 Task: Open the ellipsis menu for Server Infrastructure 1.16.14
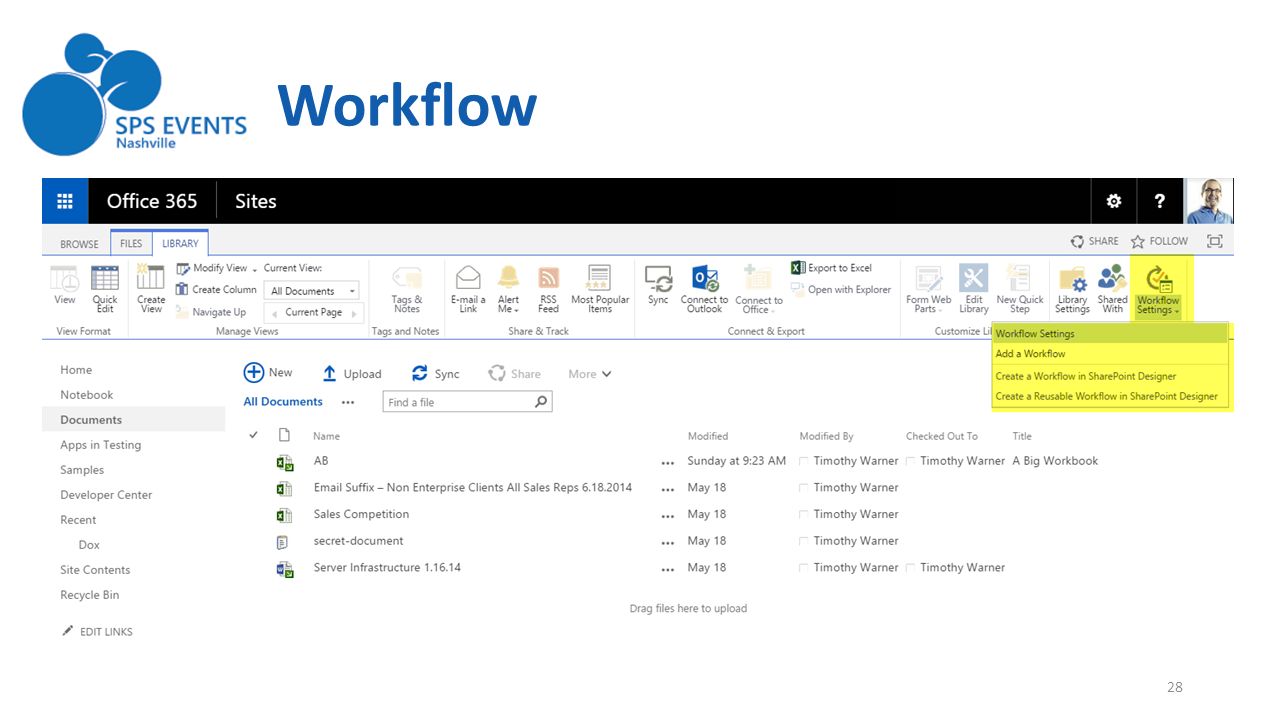668,569
